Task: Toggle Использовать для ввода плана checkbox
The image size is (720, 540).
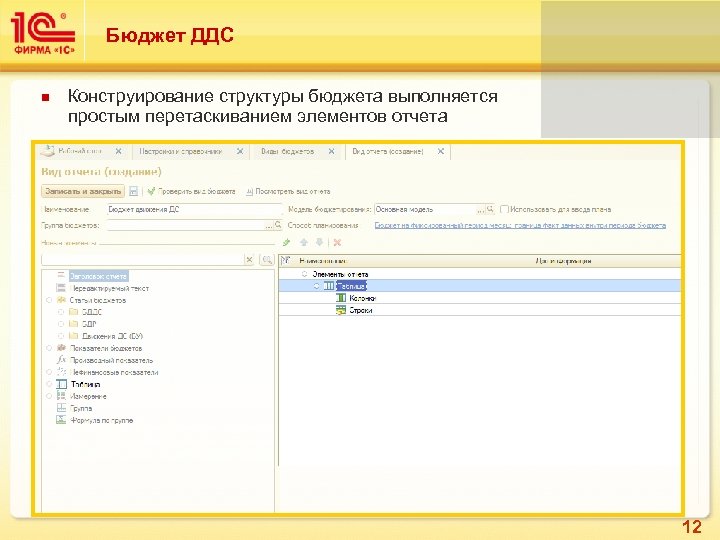Action: coord(504,209)
